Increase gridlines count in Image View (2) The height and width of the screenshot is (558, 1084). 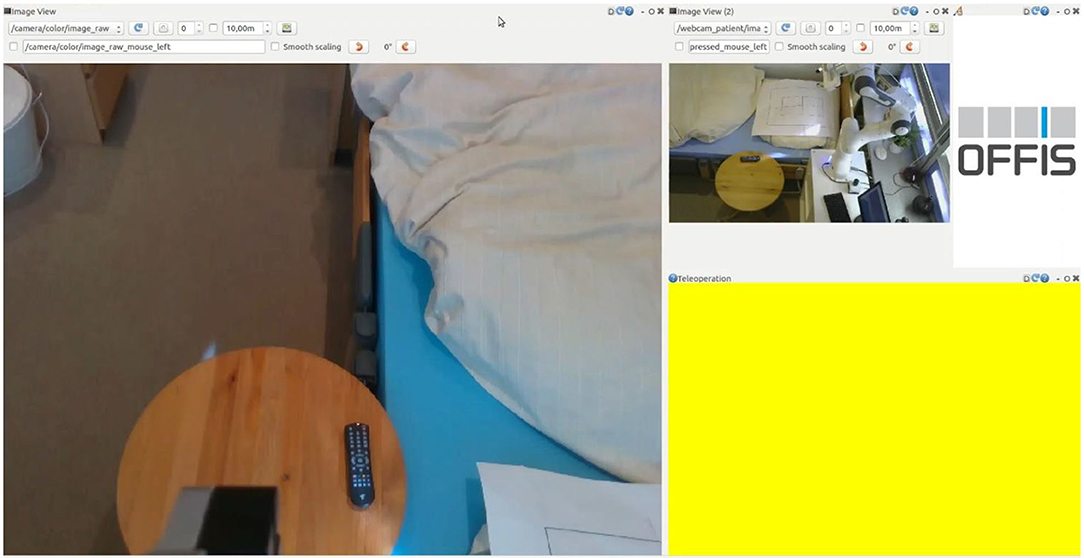pos(846,25)
